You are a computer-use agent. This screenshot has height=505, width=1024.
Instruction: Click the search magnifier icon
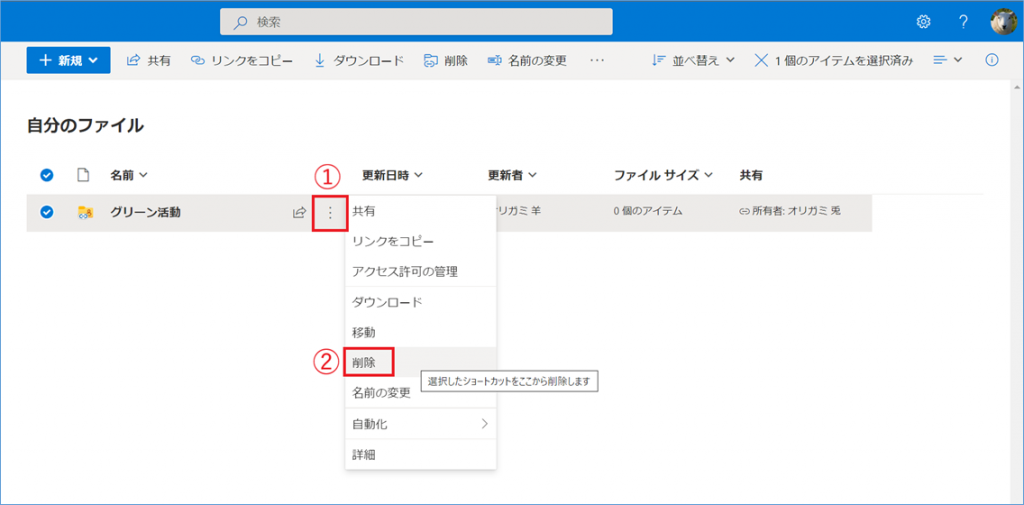[241, 22]
